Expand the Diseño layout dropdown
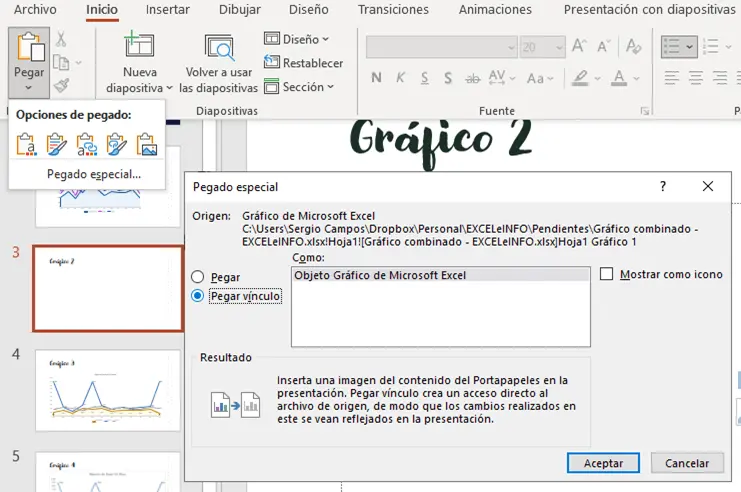Screen dimensions: 741x492 [x=297, y=39]
